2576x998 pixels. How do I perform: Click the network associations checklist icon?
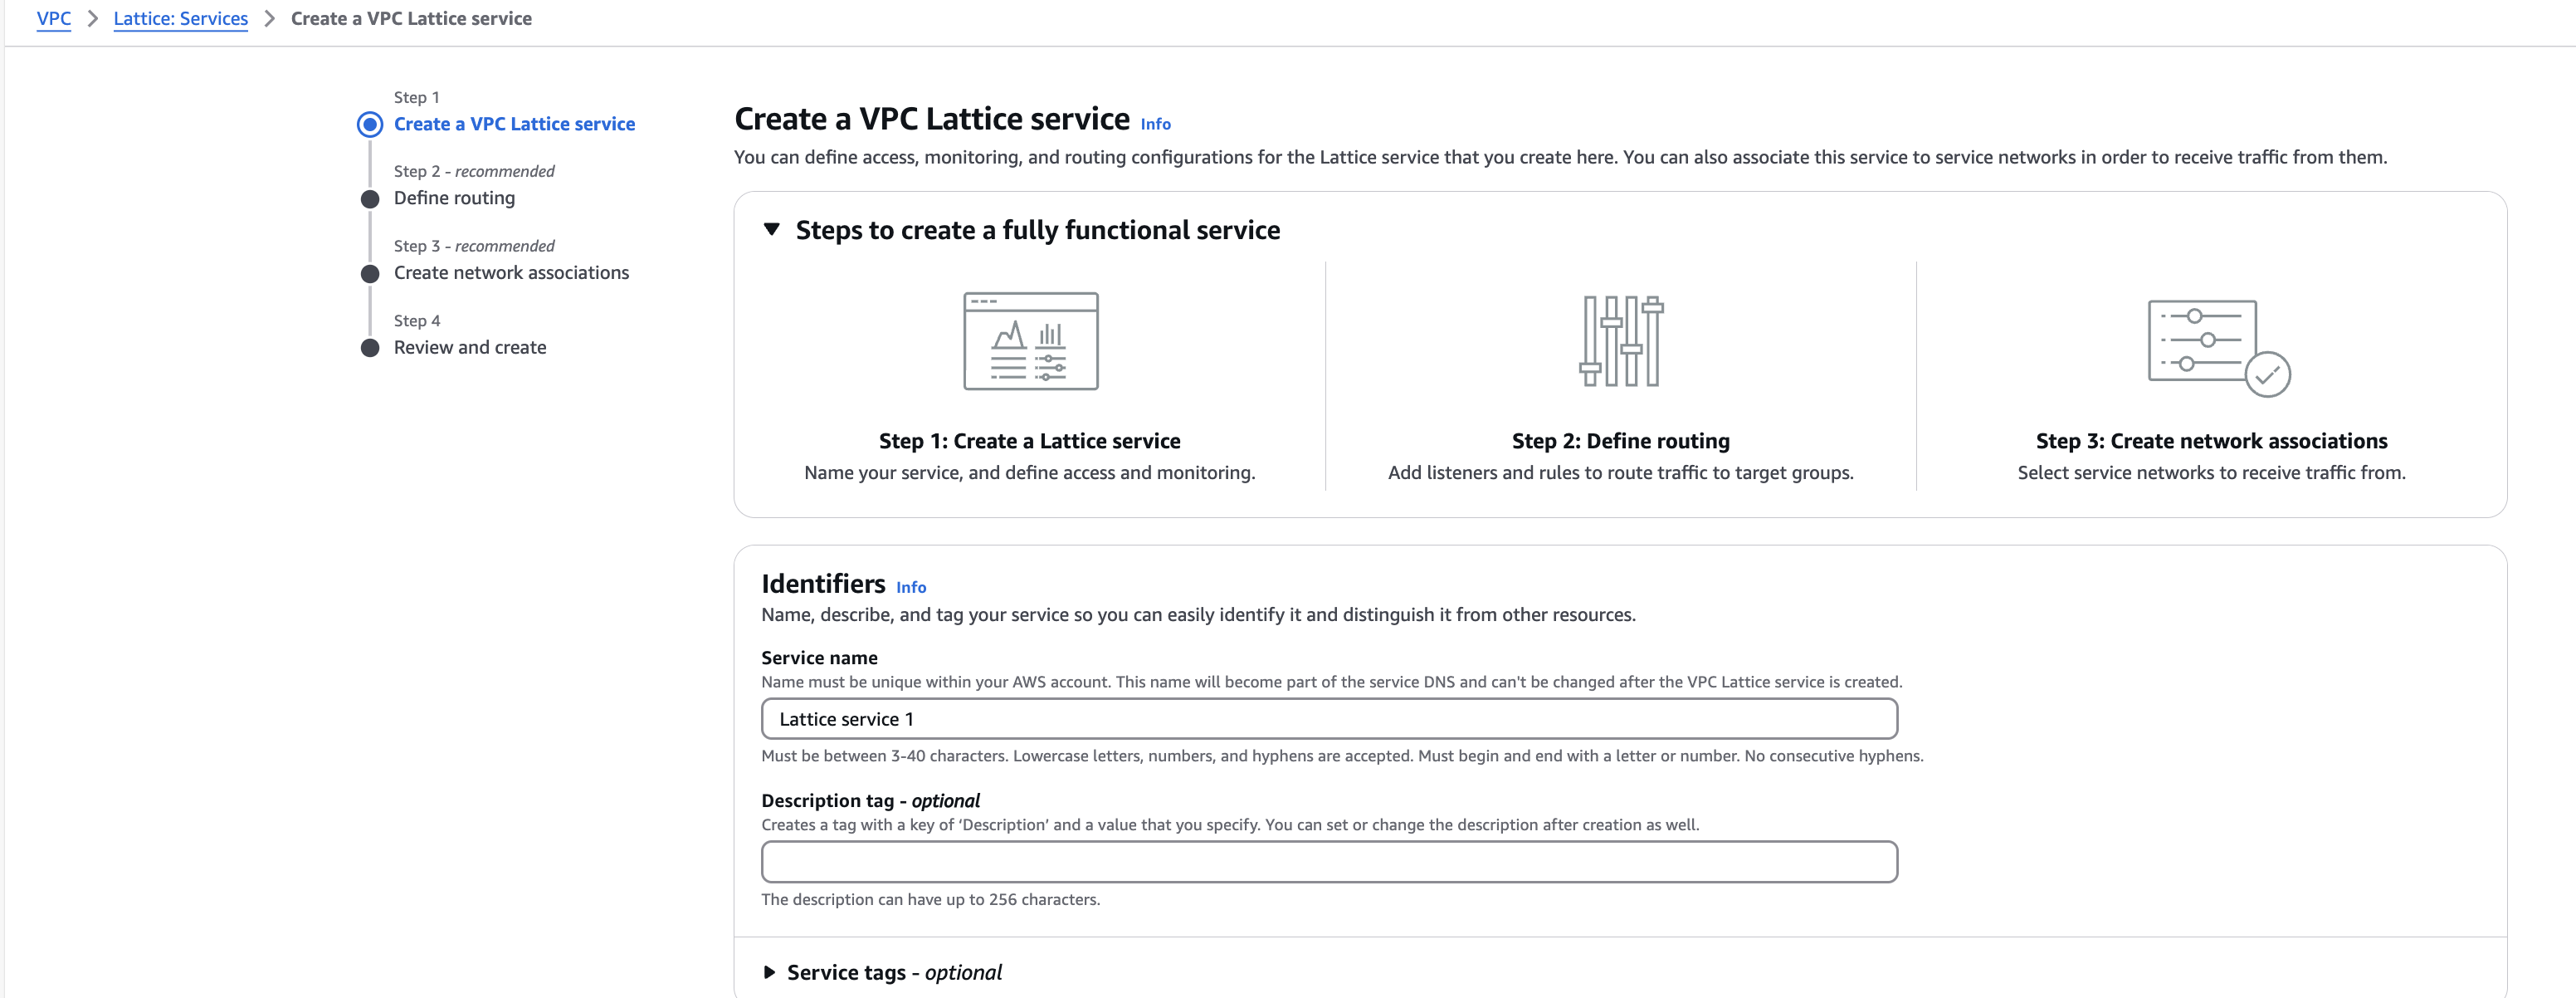(2219, 347)
